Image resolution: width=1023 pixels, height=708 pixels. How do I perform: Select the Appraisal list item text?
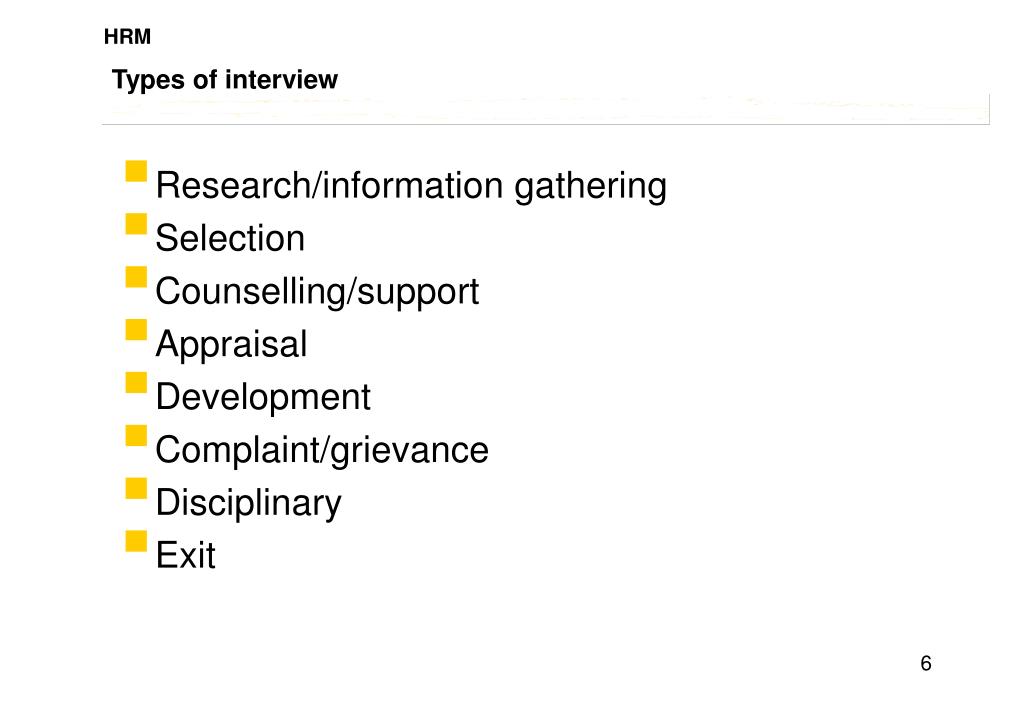click(231, 345)
